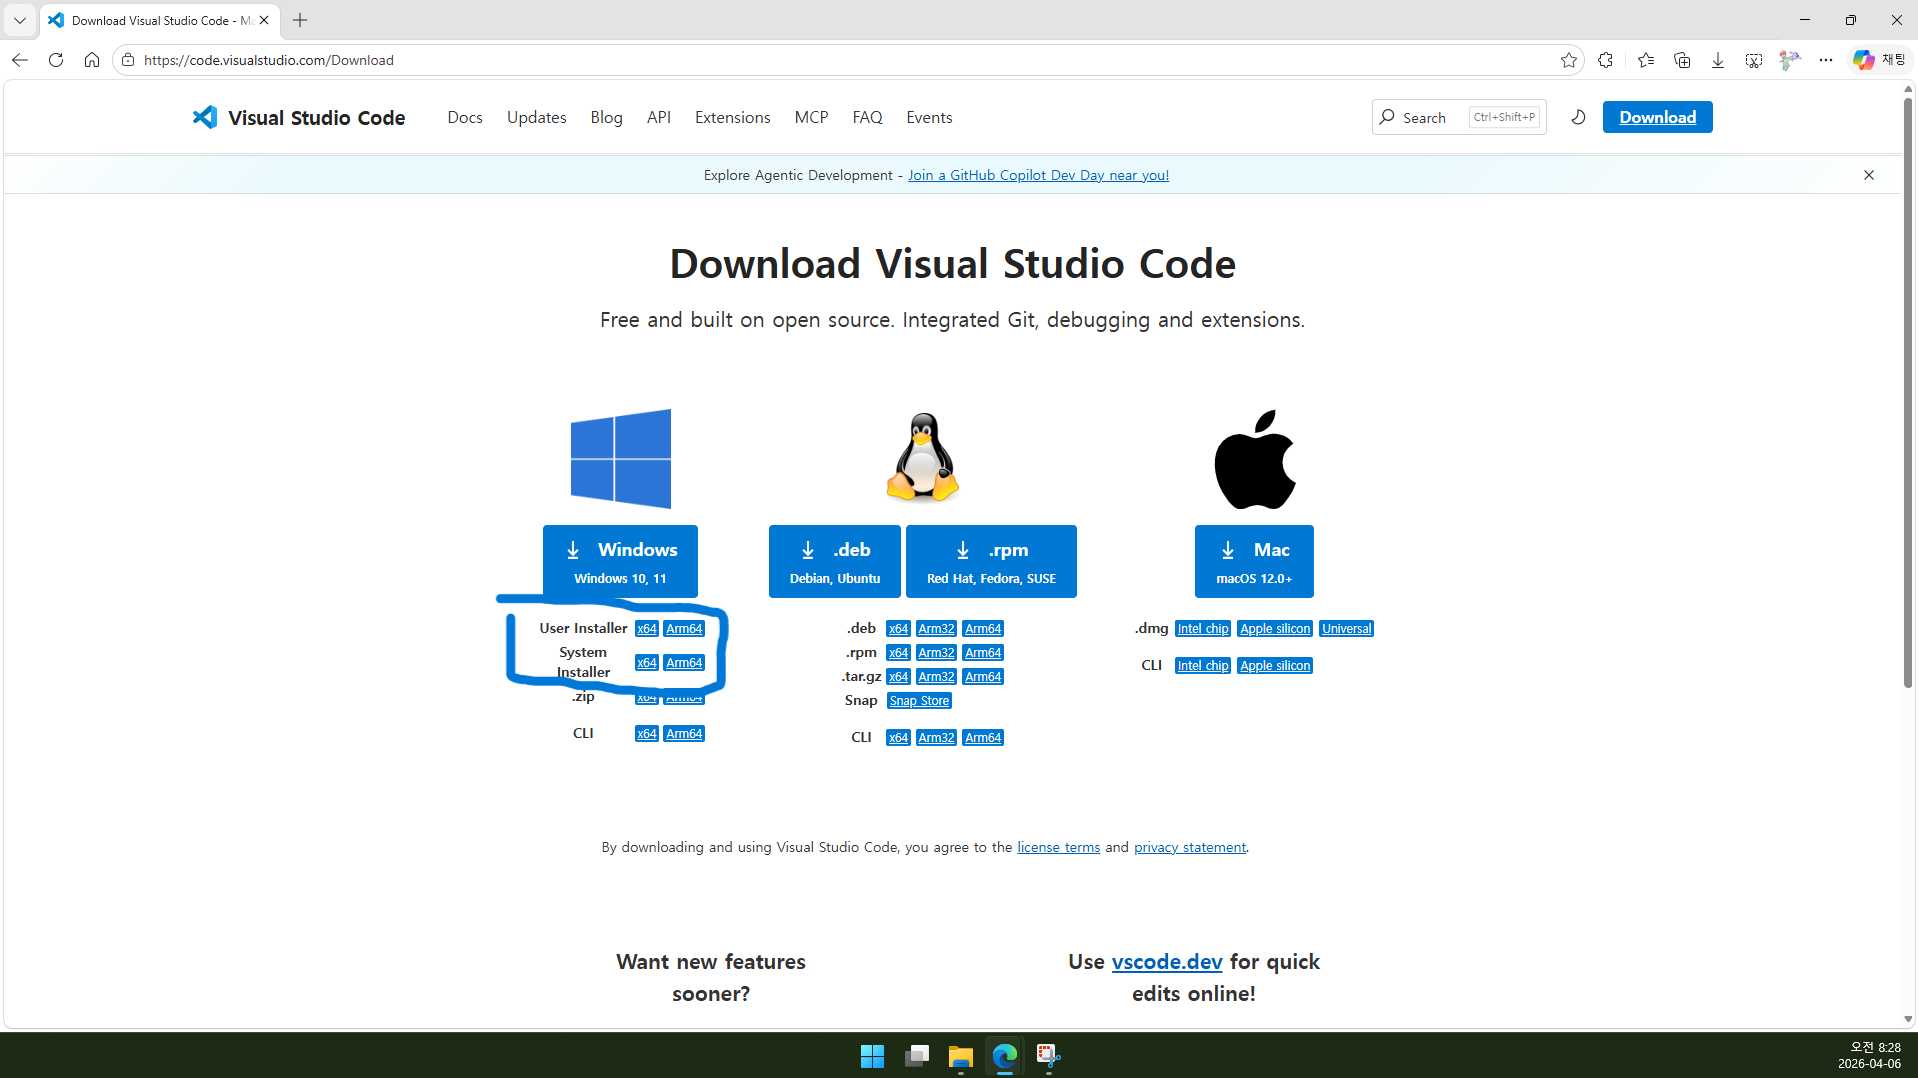Screen dimensions: 1918x1078
Task: Select .dmg Intel chip link
Action: pos(1203,629)
